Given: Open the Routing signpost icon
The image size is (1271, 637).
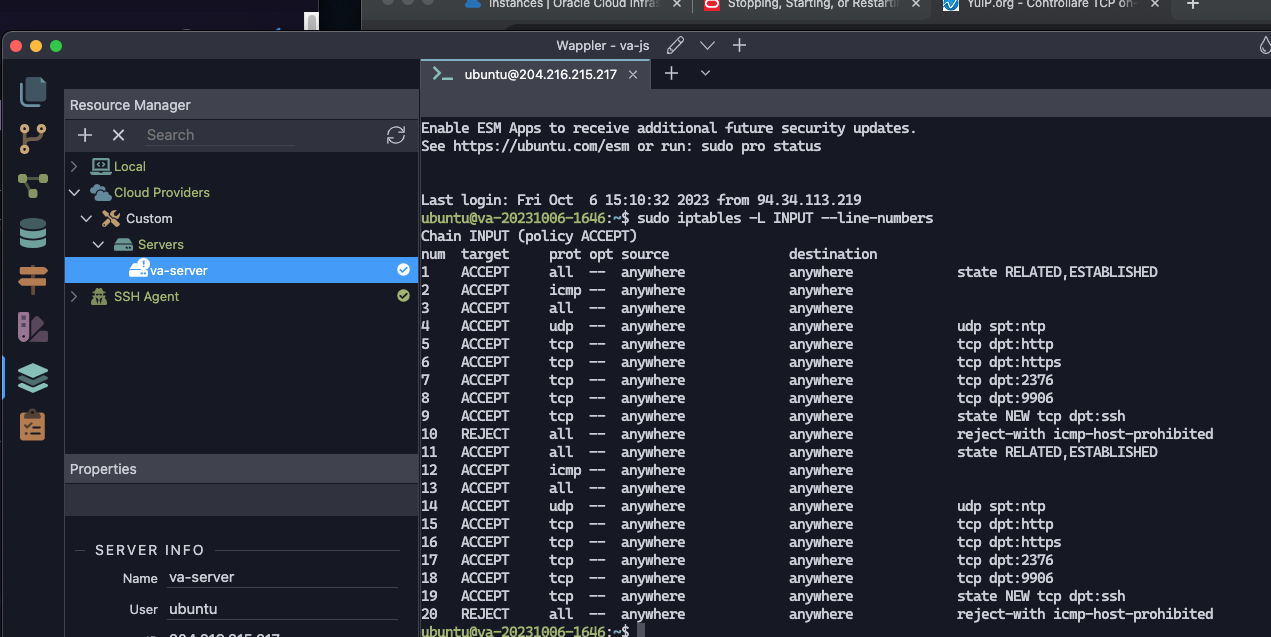Looking at the screenshot, I should coord(33,280).
